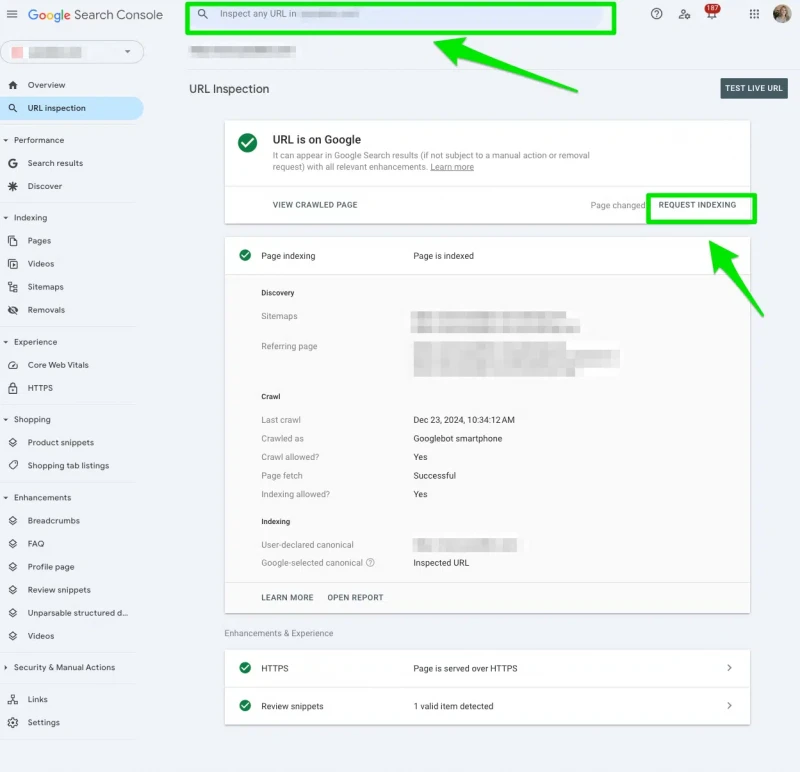
Task: Click the Overview home icon
Action: pyautogui.click(x=13, y=85)
